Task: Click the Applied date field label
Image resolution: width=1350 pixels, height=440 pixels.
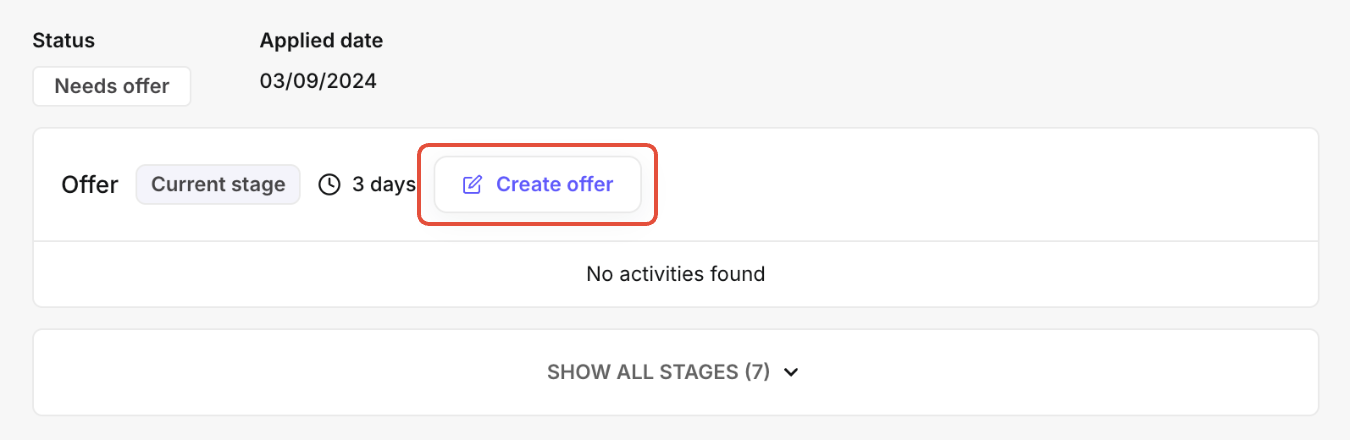Action: pos(321,41)
